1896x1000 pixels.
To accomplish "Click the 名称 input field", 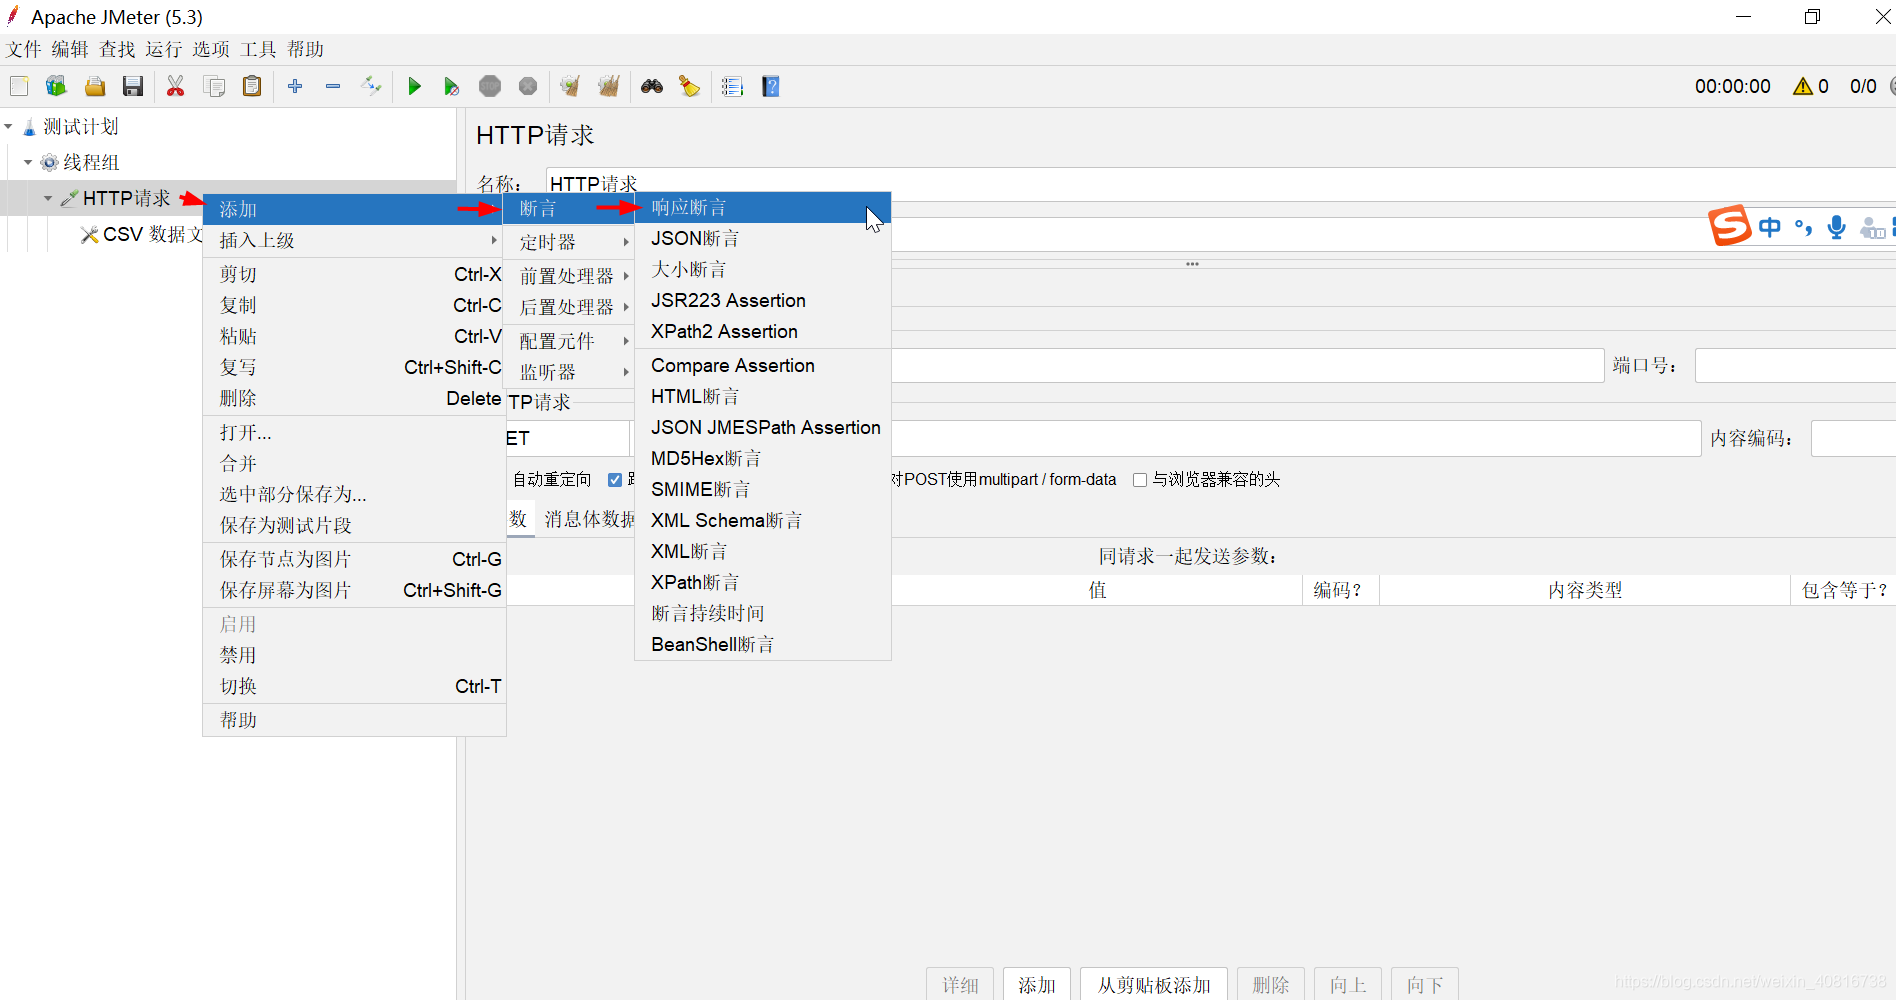I will pyautogui.click(x=1221, y=183).
